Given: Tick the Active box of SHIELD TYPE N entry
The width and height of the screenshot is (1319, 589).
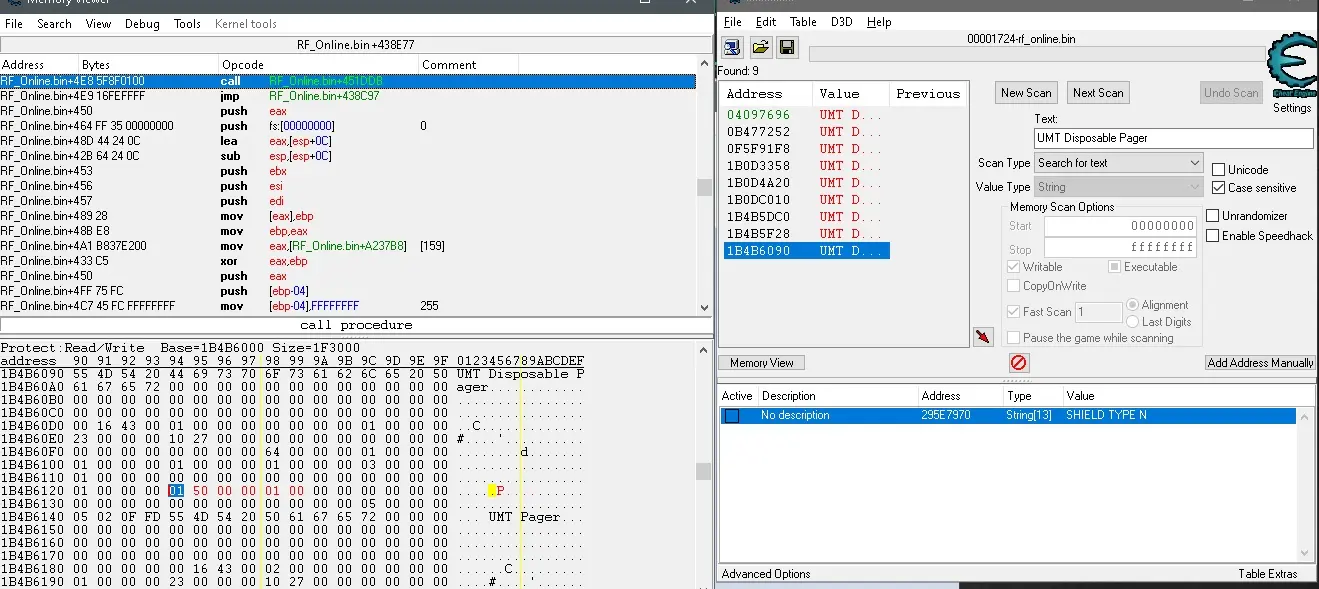Looking at the screenshot, I should tap(732, 416).
